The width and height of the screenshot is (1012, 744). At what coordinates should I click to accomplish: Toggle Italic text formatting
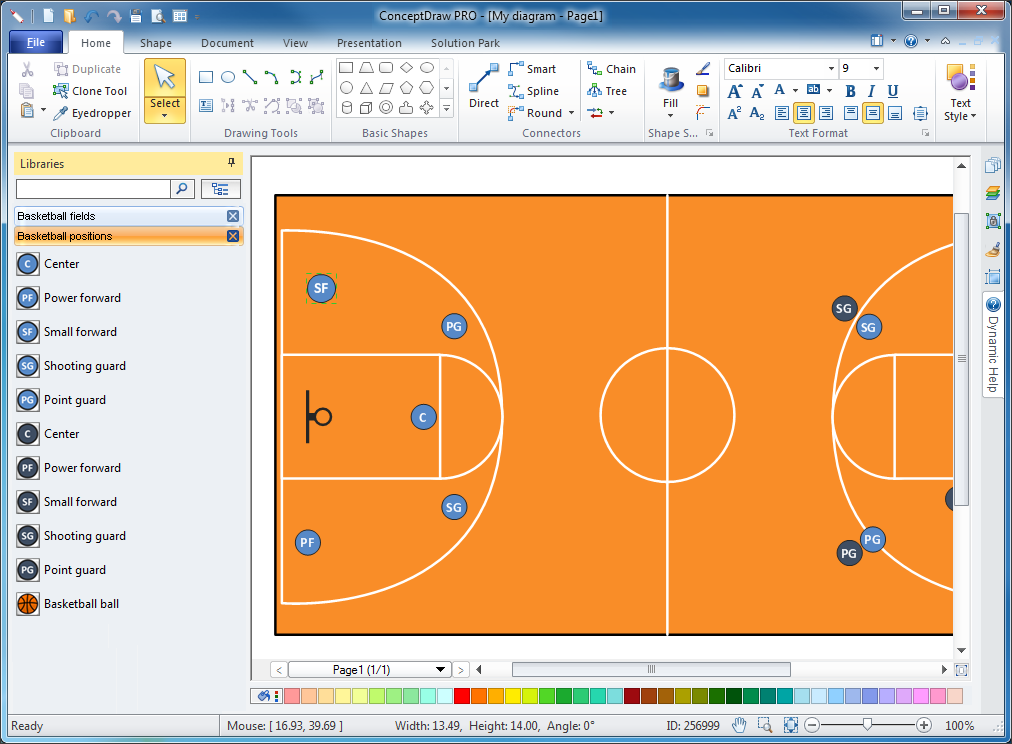click(871, 91)
